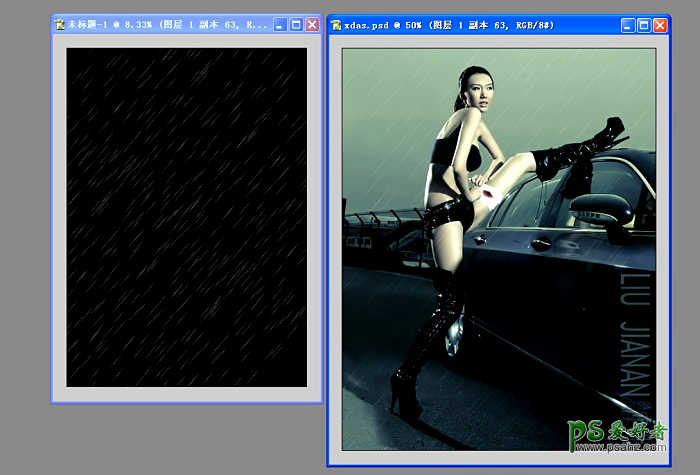
Task: Close the untitled rain document window
Action: click(312, 23)
